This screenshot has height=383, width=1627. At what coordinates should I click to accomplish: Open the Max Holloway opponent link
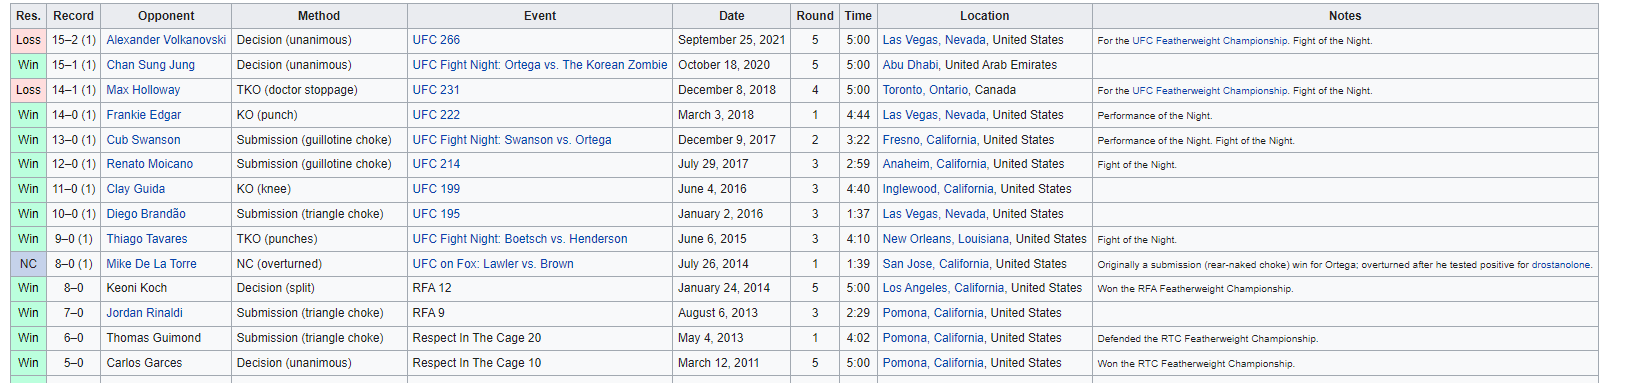144,90
